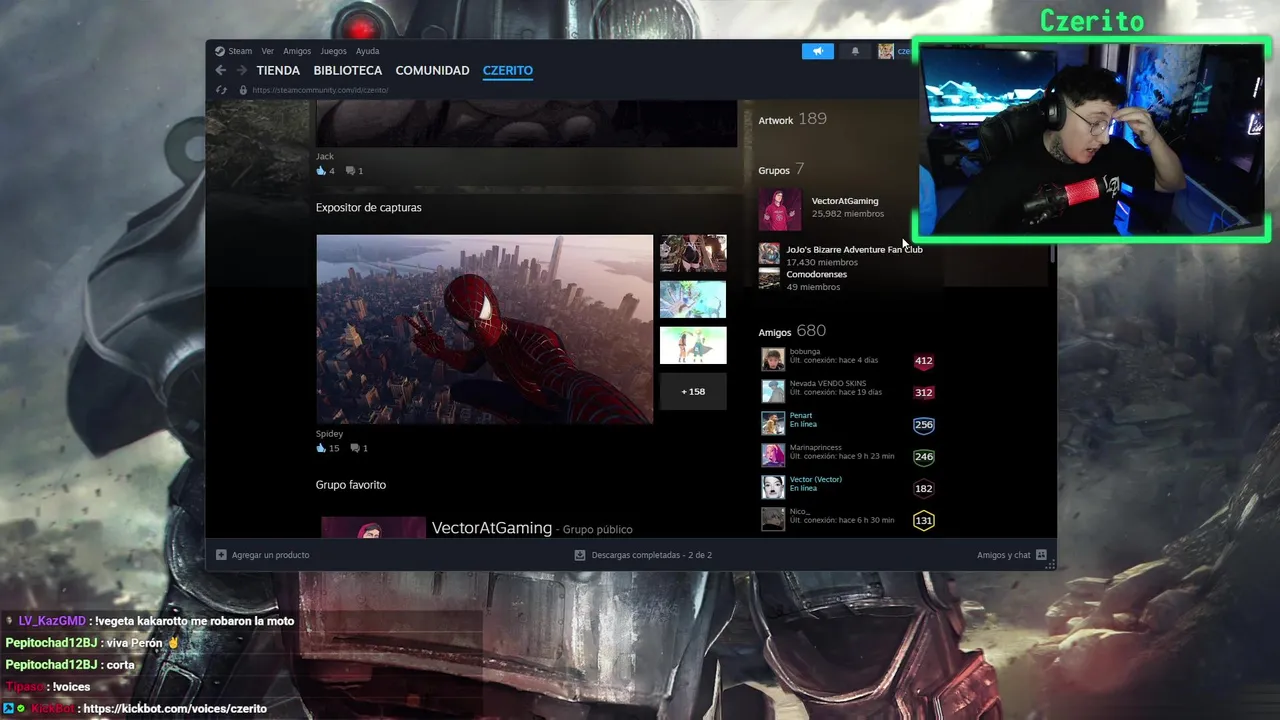This screenshot has height=720, width=1280.
Task: Open the second small screenshot thumbnail
Action: (693, 300)
